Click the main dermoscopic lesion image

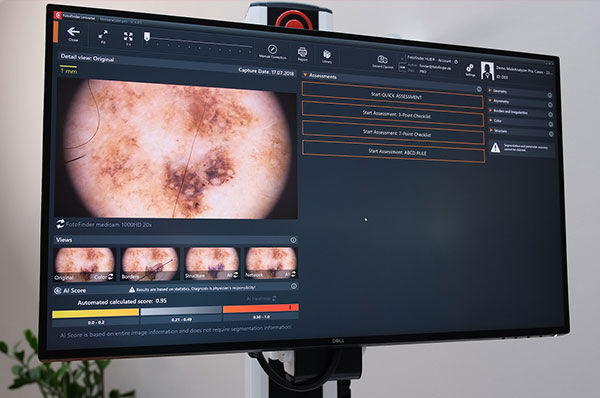[x=176, y=148]
